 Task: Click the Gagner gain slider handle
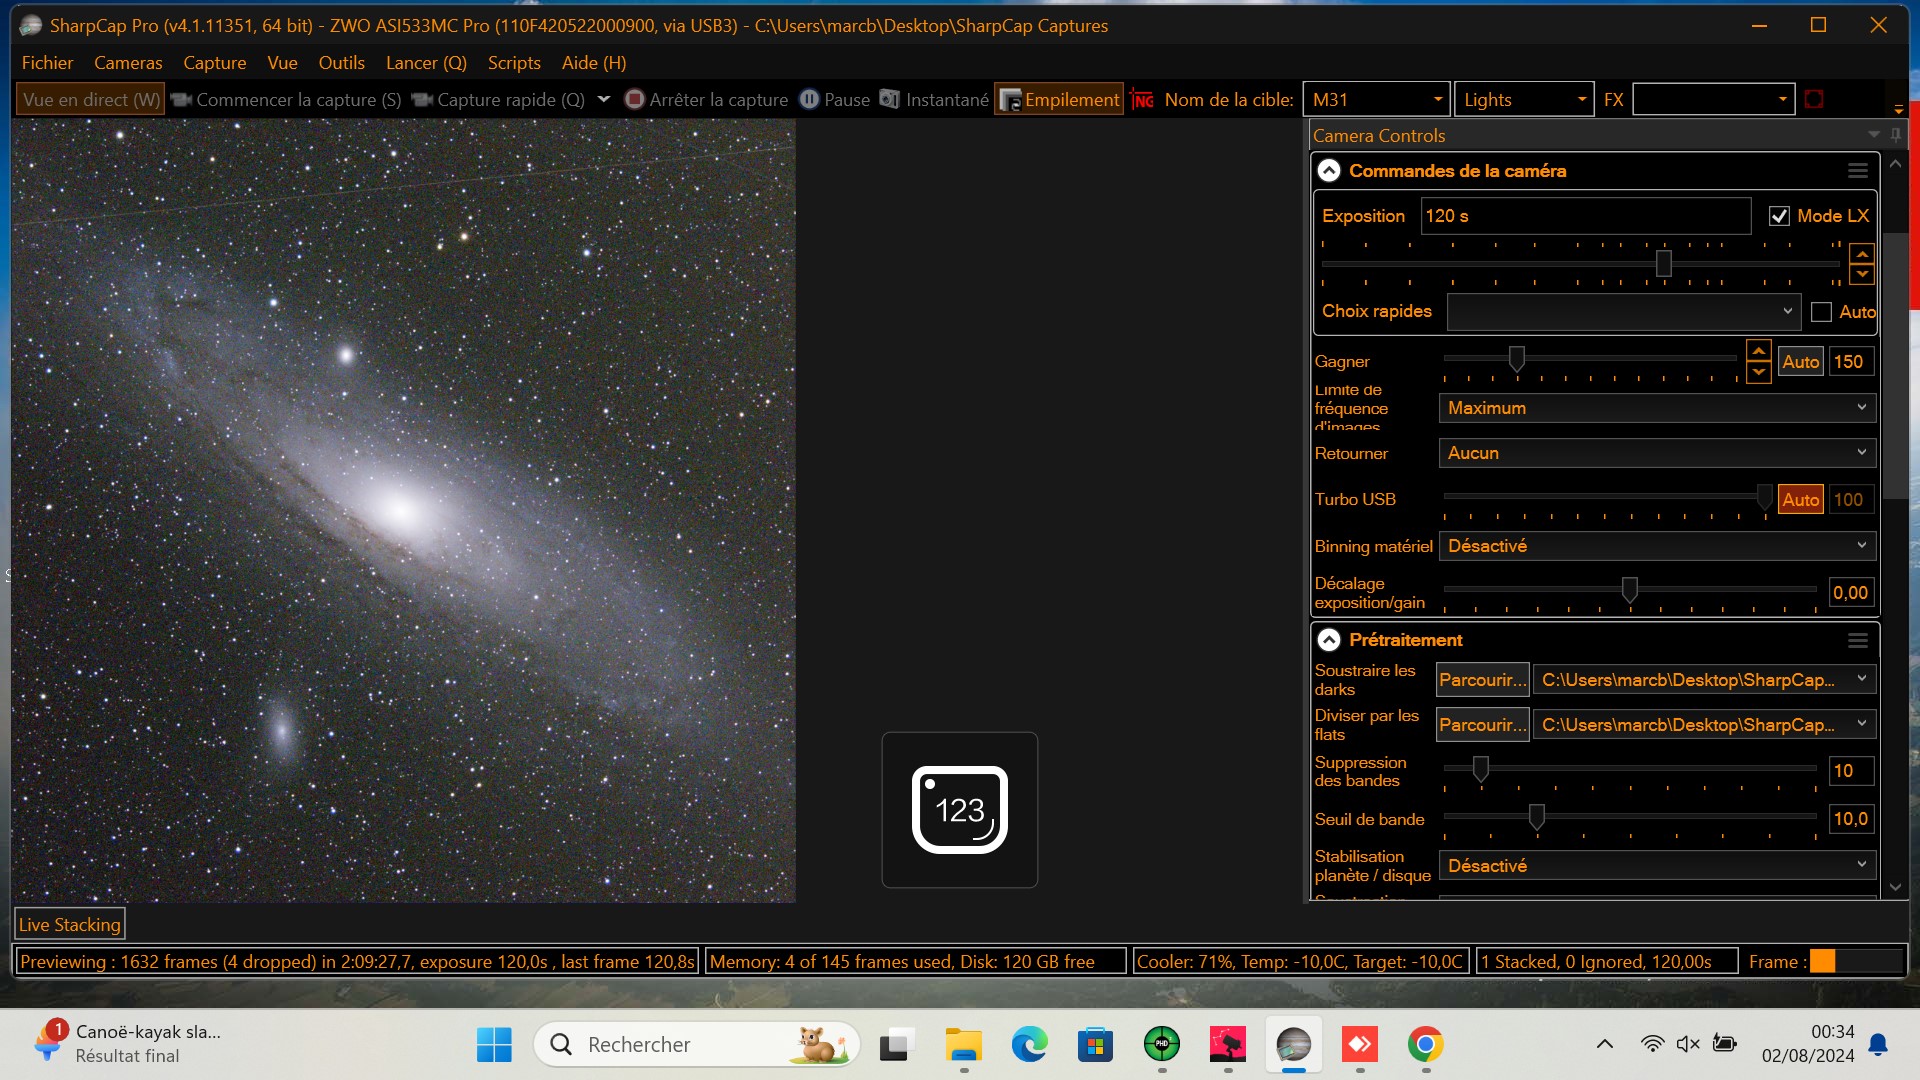(1517, 359)
